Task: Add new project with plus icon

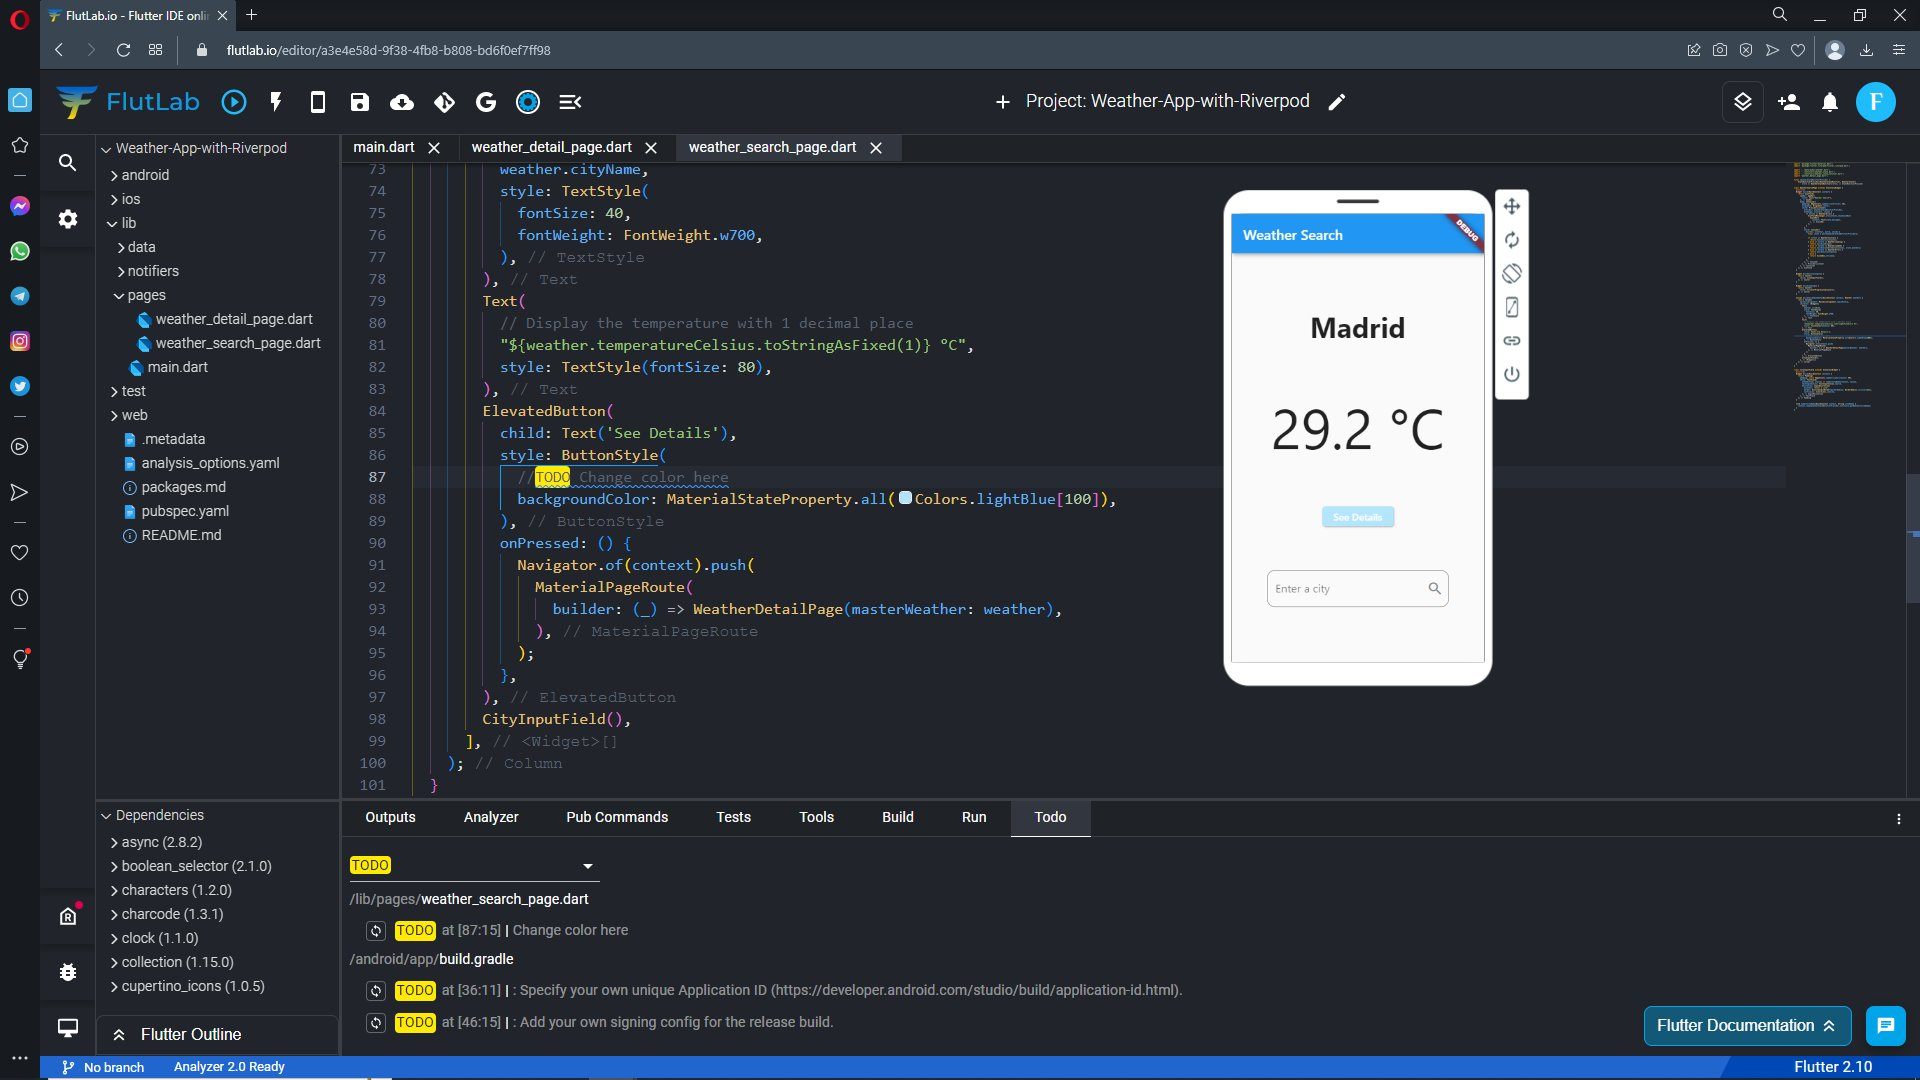Action: [x=1003, y=102]
